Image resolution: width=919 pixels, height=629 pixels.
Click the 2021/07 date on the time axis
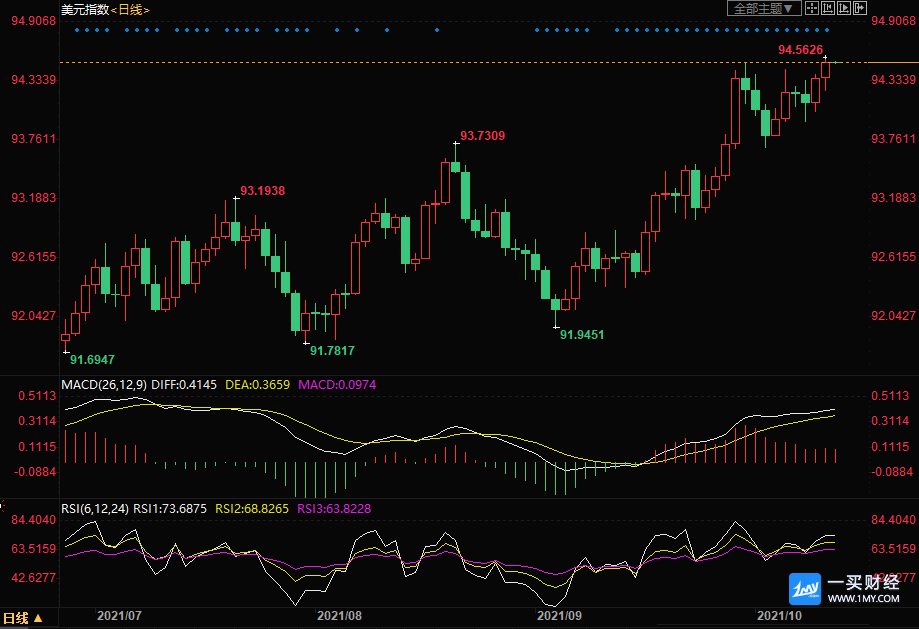click(119, 616)
